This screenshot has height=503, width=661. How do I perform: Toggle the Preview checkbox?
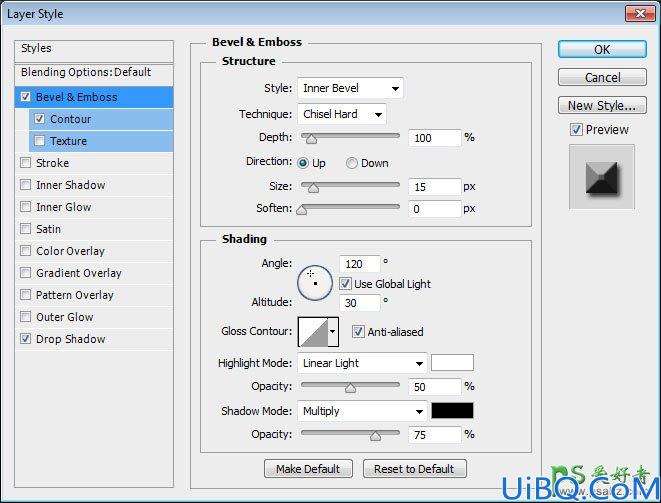tap(576, 129)
